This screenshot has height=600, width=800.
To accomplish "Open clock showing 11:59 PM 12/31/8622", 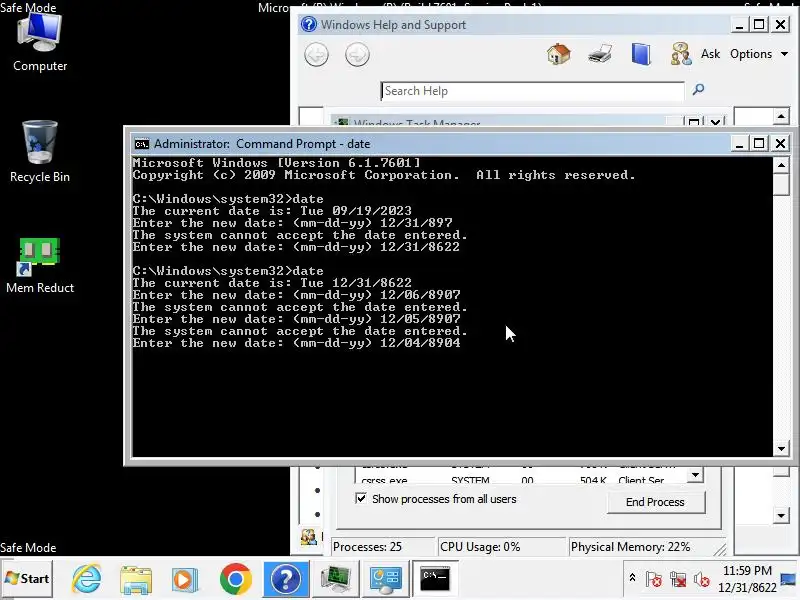I will (747, 579).
